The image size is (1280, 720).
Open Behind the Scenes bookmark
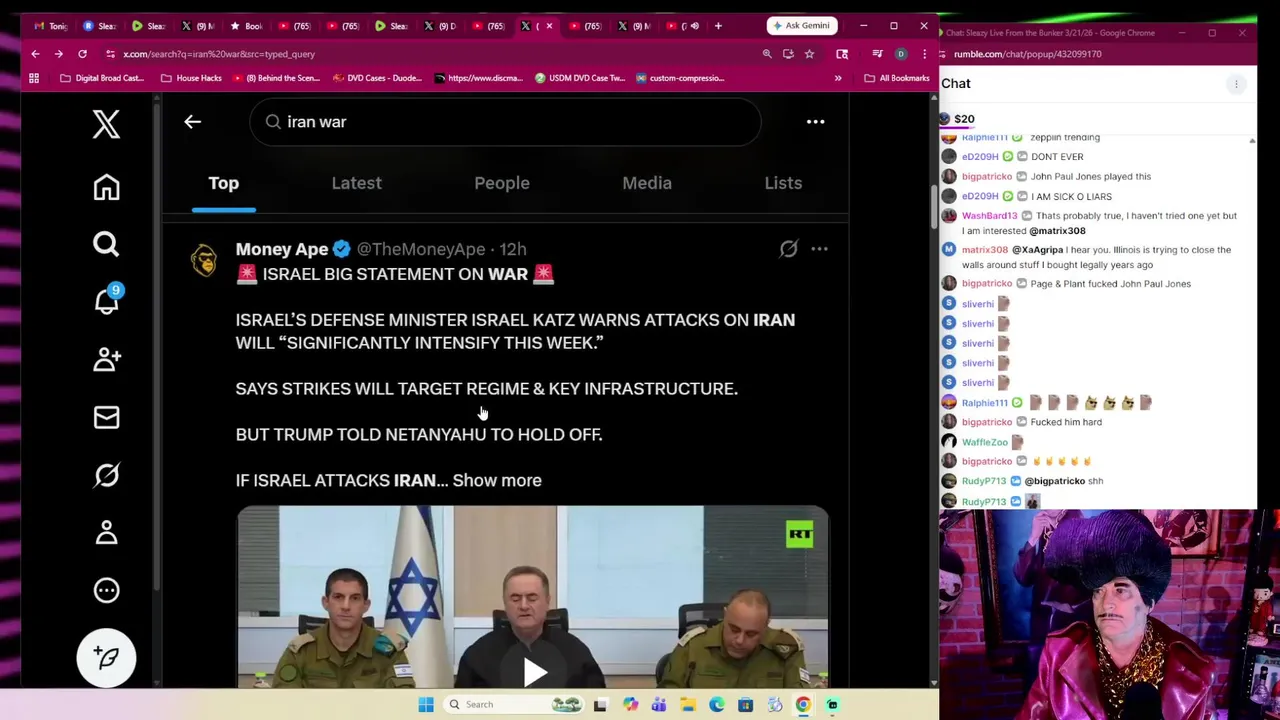tap(275, 78)
